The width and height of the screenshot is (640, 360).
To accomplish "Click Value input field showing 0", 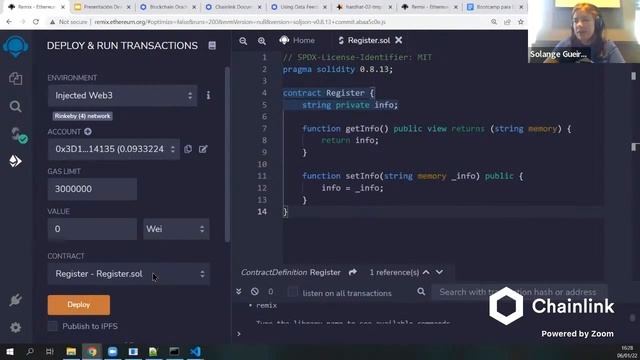I will [92, 229].
